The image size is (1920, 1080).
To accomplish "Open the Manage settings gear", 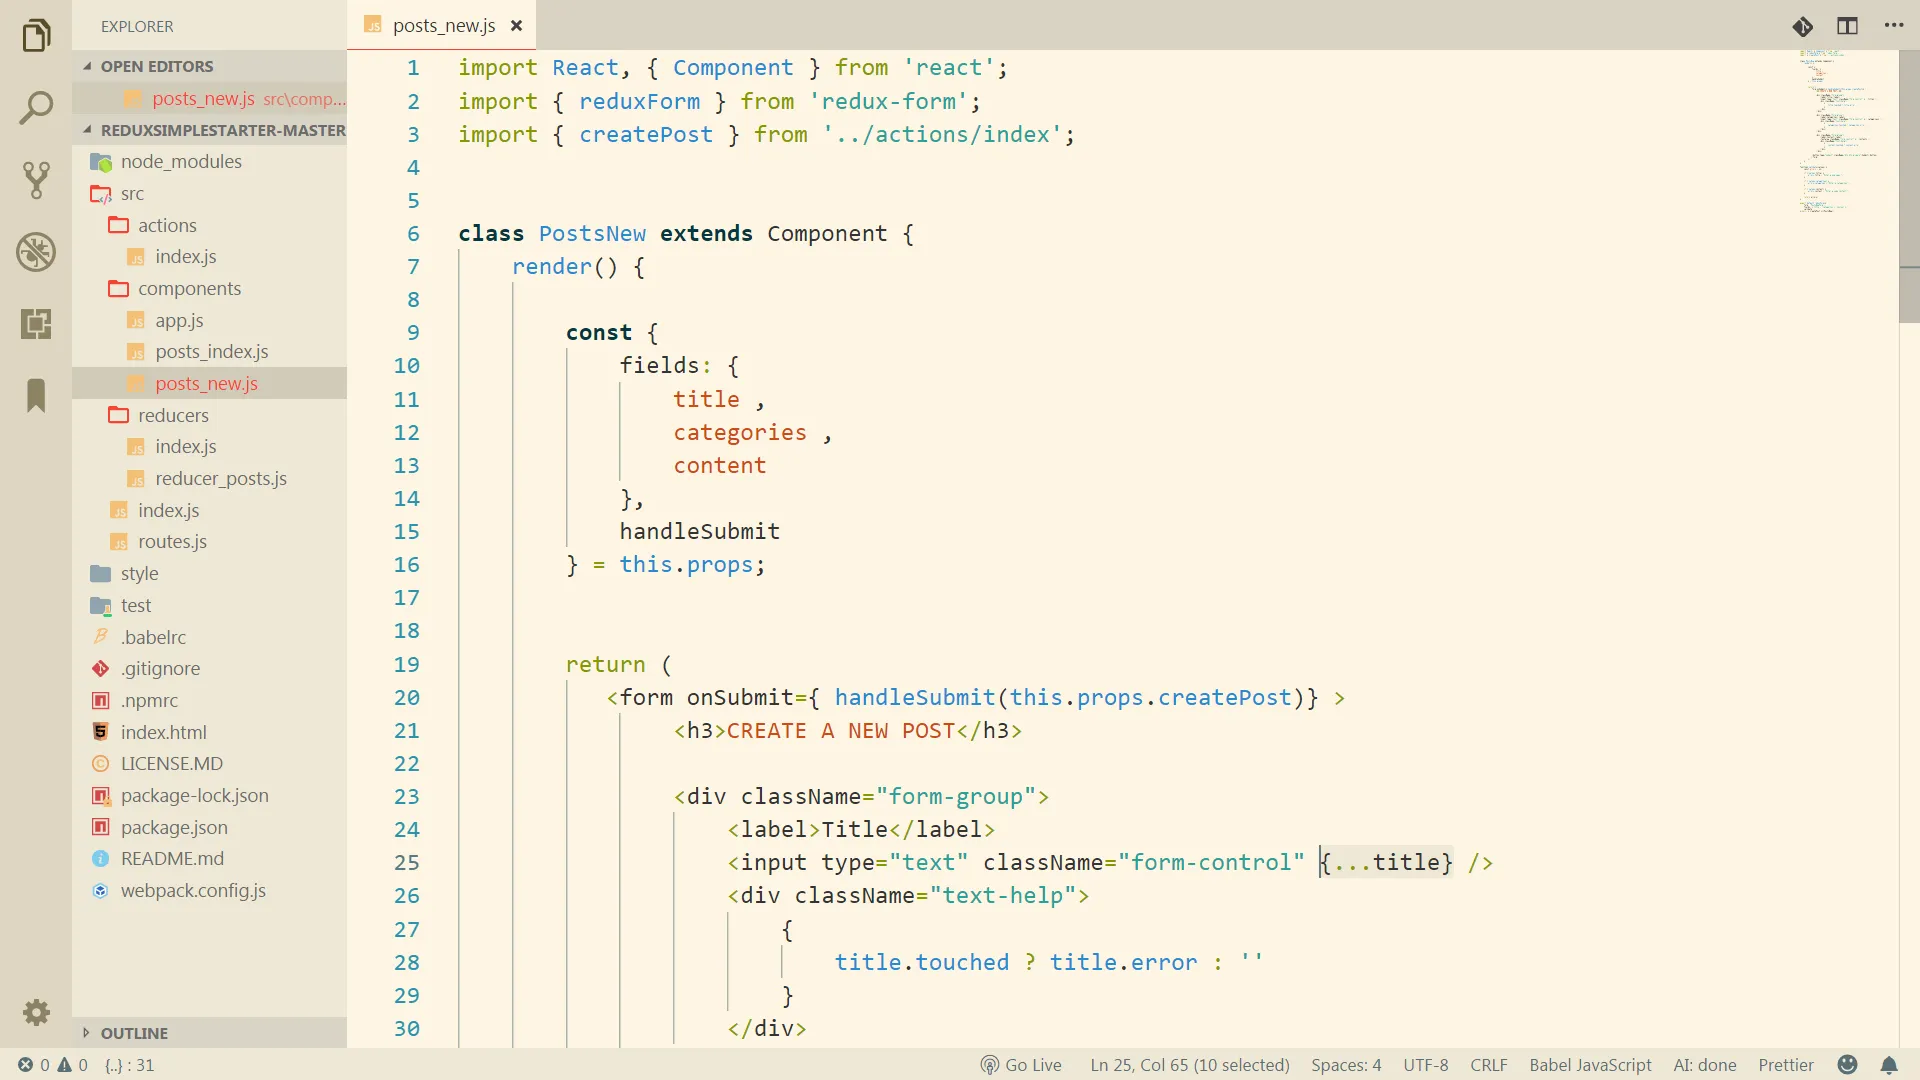I will coord(36,1012).
